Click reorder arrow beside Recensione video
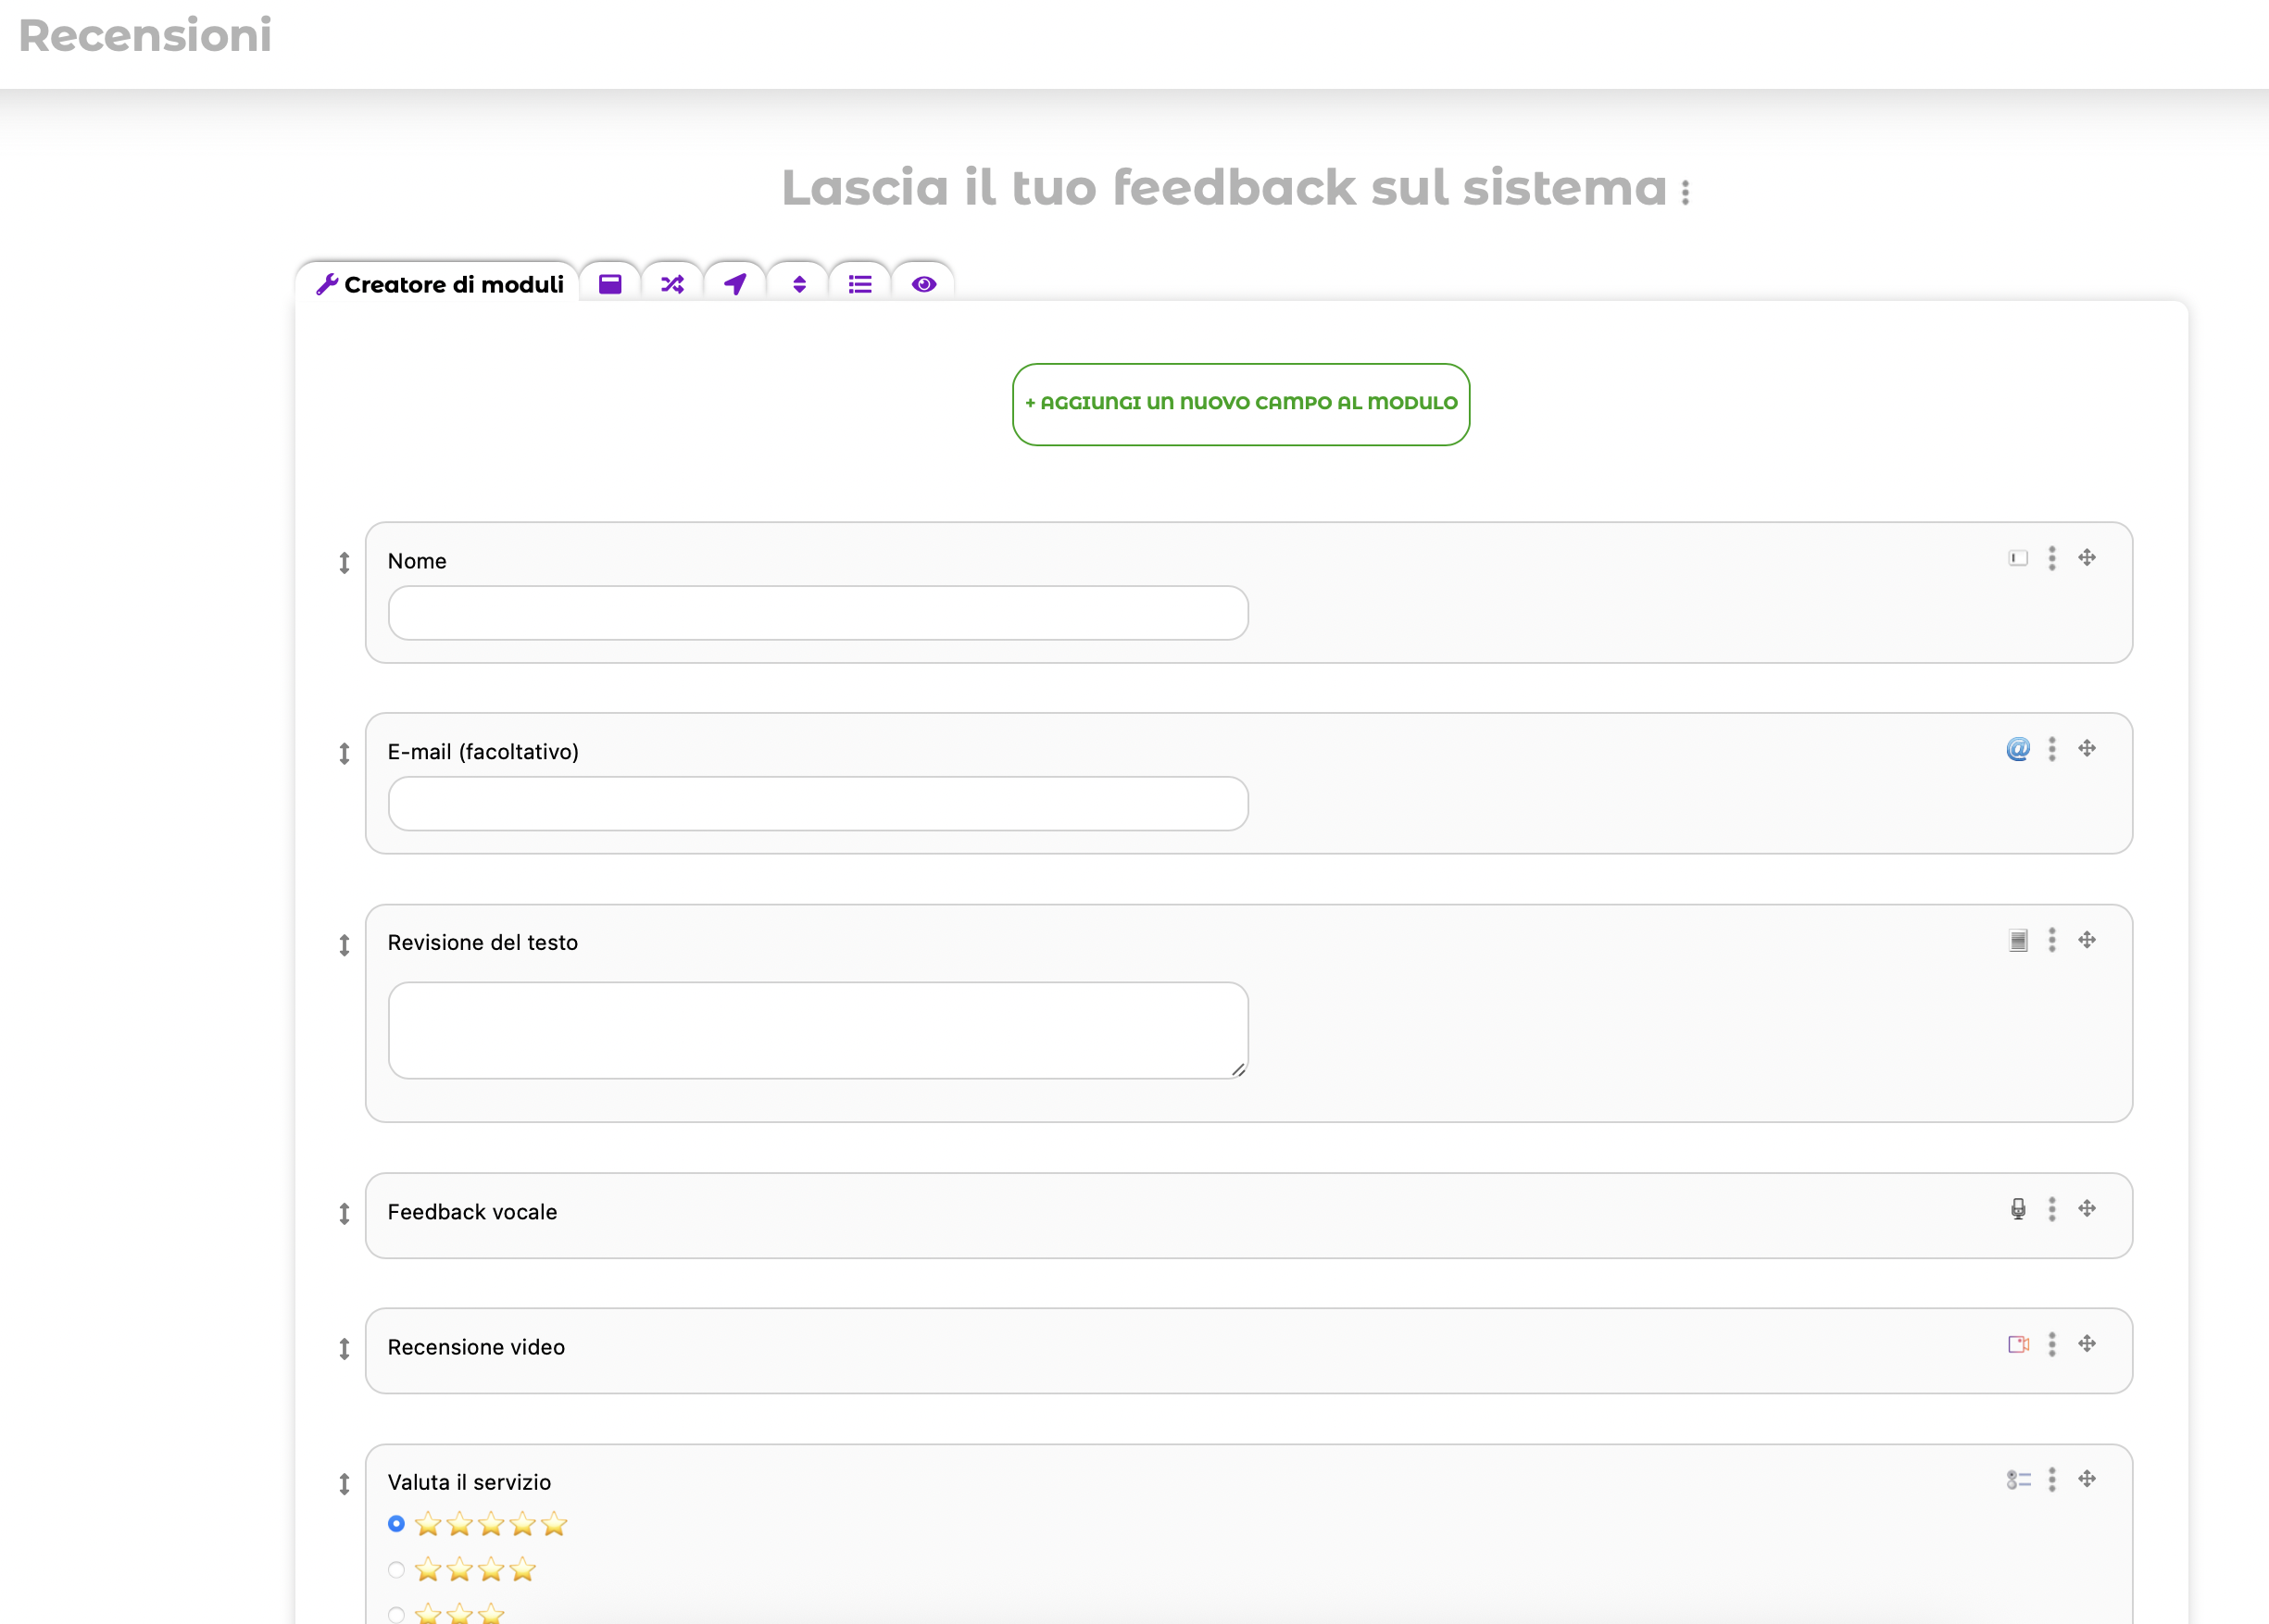 tap(344, 1348)
